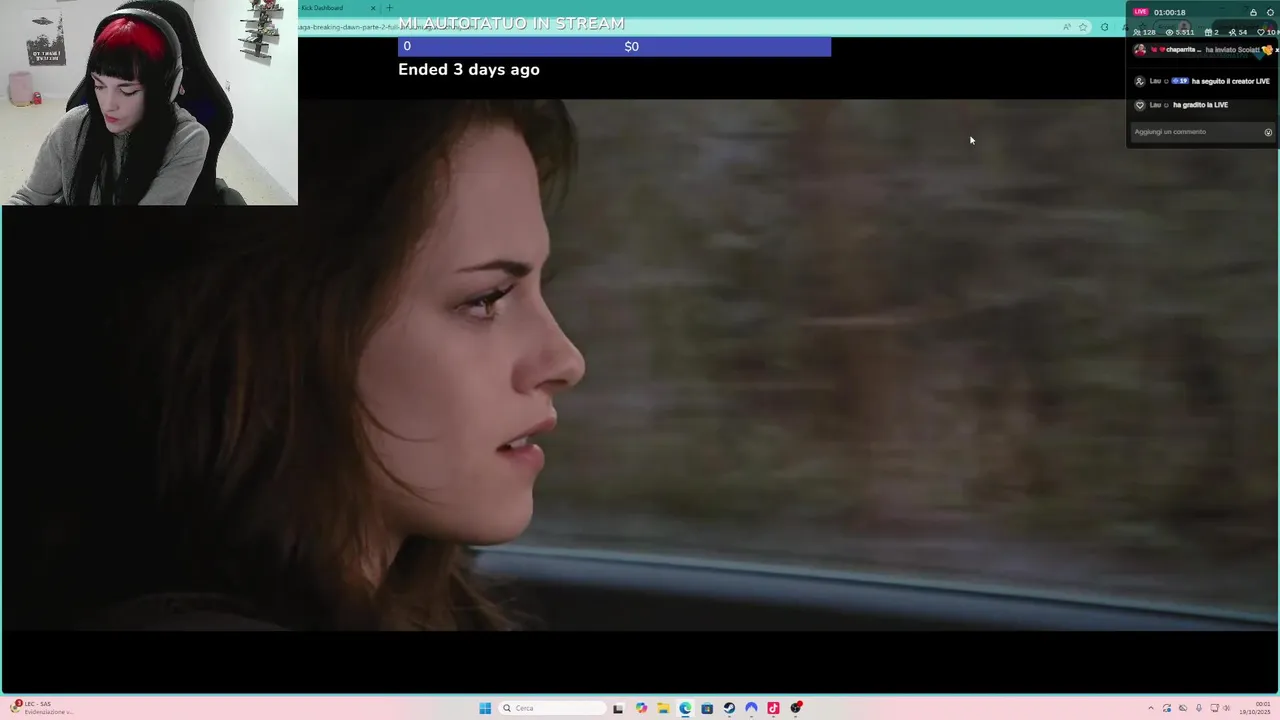
Task: View the 5.511 total views count
Action: (1181, 32)
